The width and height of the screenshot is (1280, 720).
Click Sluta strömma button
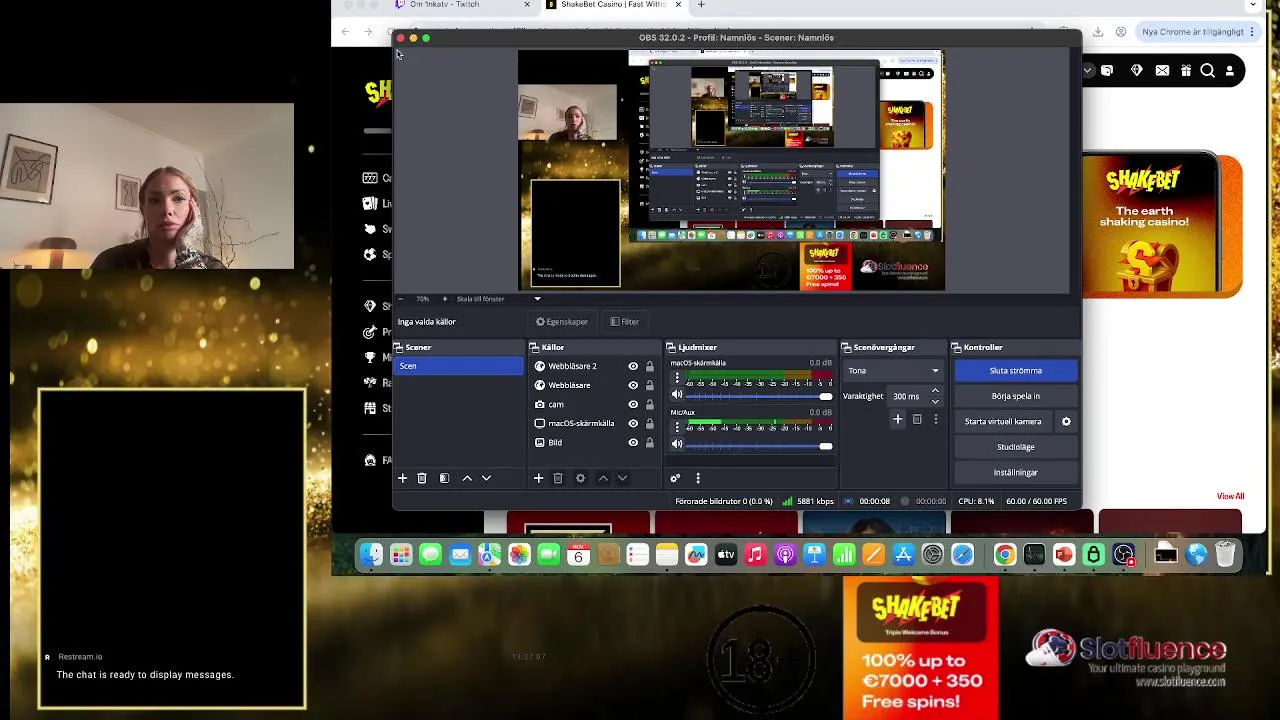(1016, 371)
